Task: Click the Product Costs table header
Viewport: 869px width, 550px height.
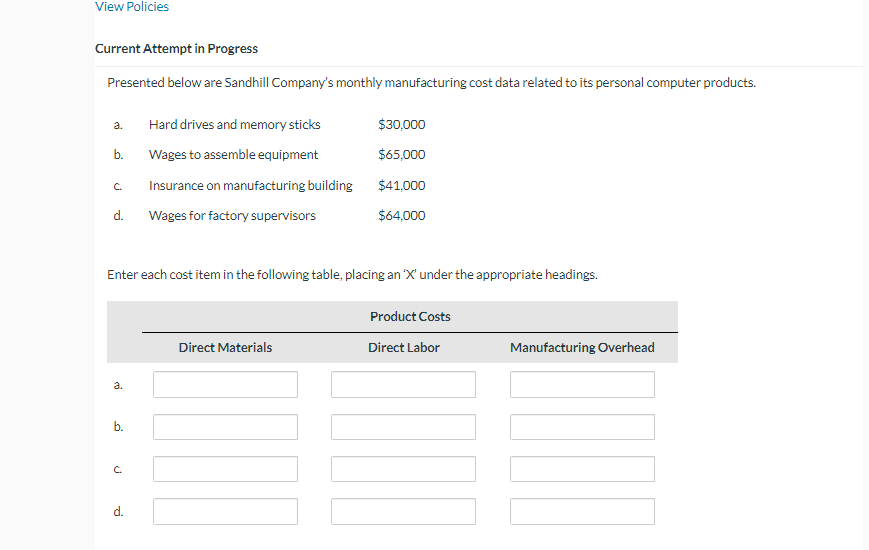Action: click(410, 317)
